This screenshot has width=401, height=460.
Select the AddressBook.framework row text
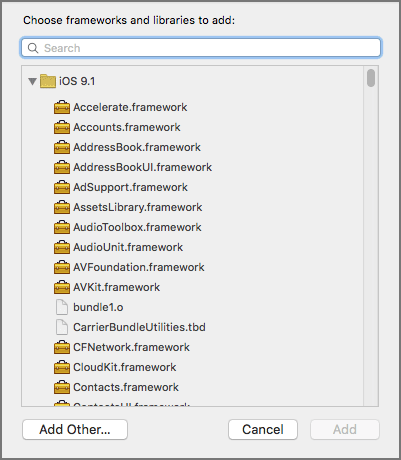click(x=137, y=147)
